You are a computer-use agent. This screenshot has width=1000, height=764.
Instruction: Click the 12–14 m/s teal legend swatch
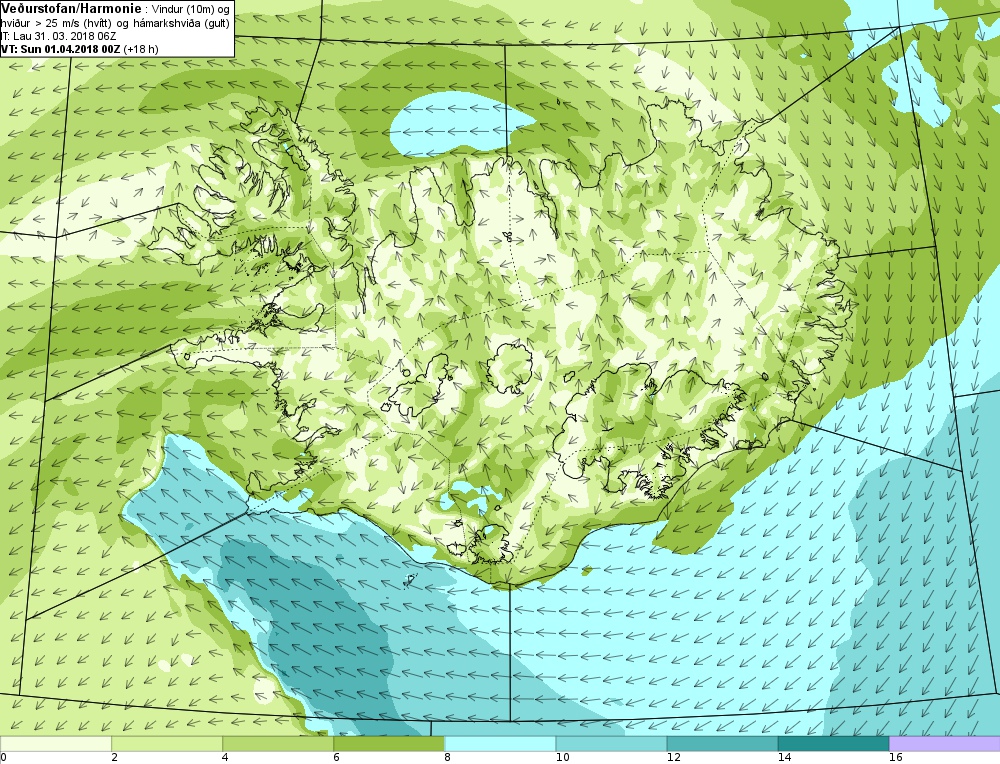tap(722, 743)
